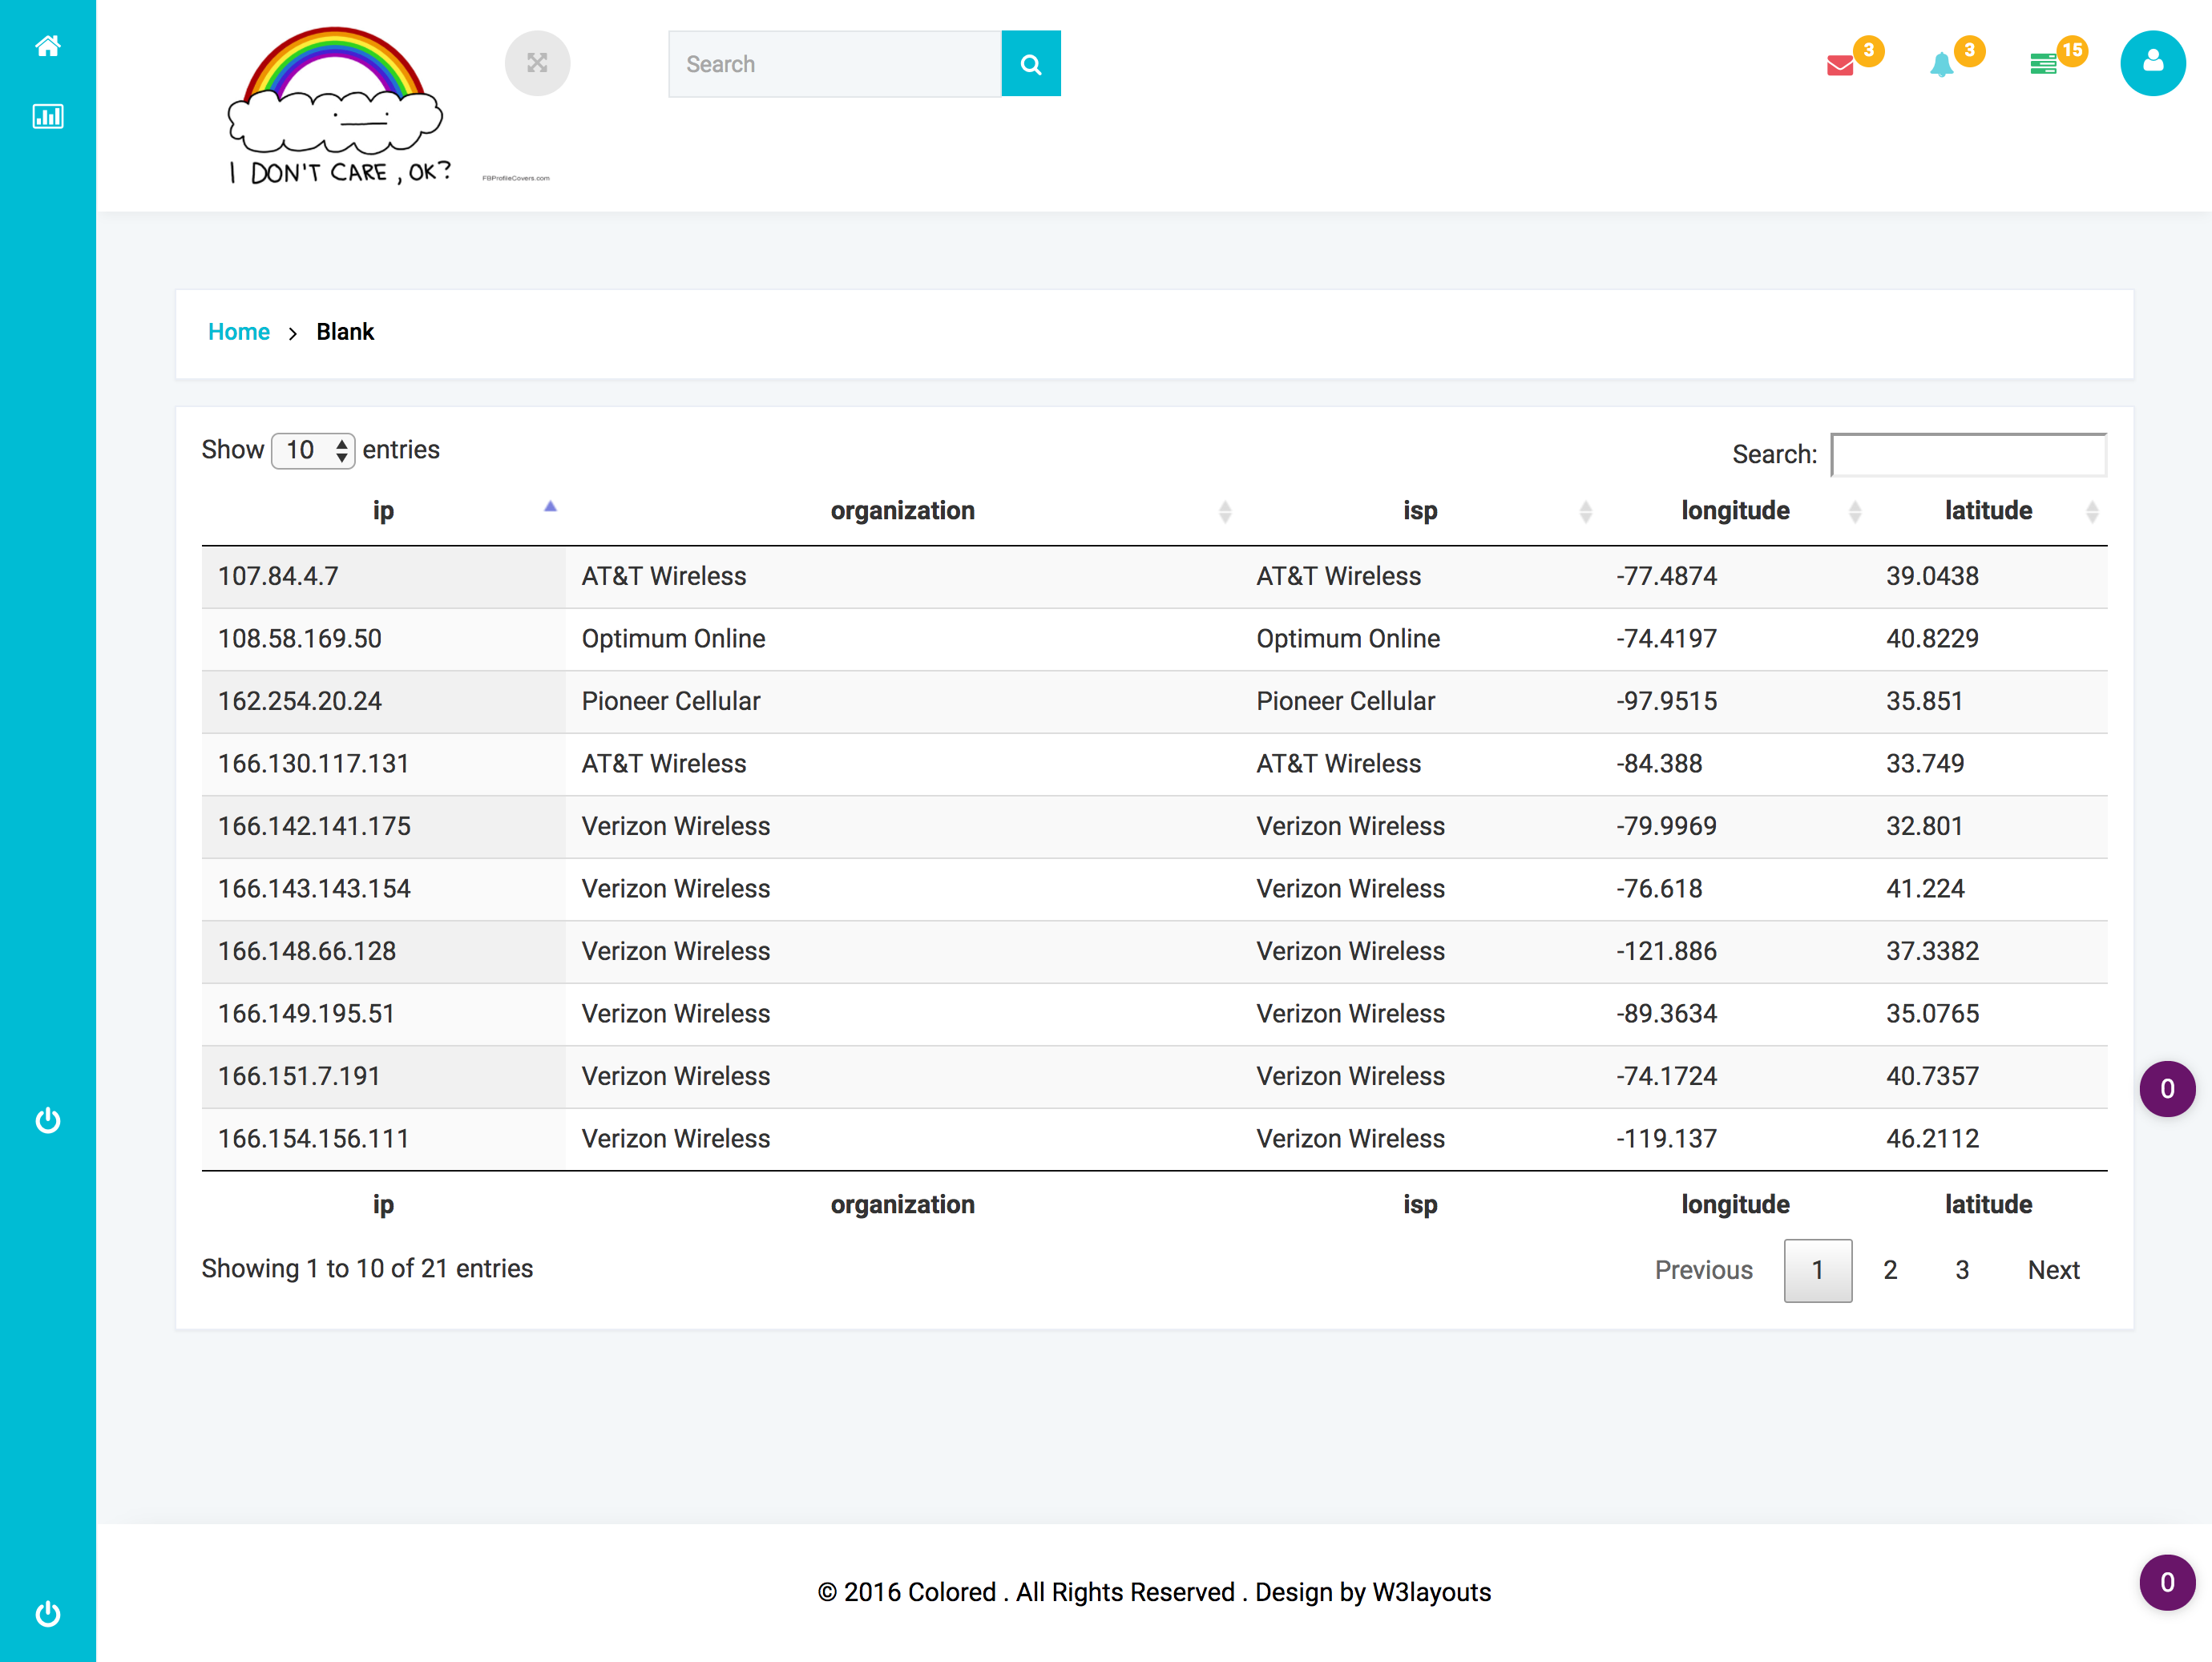
Task: Open the Show entries count dropdown
Action: (313, 450)
